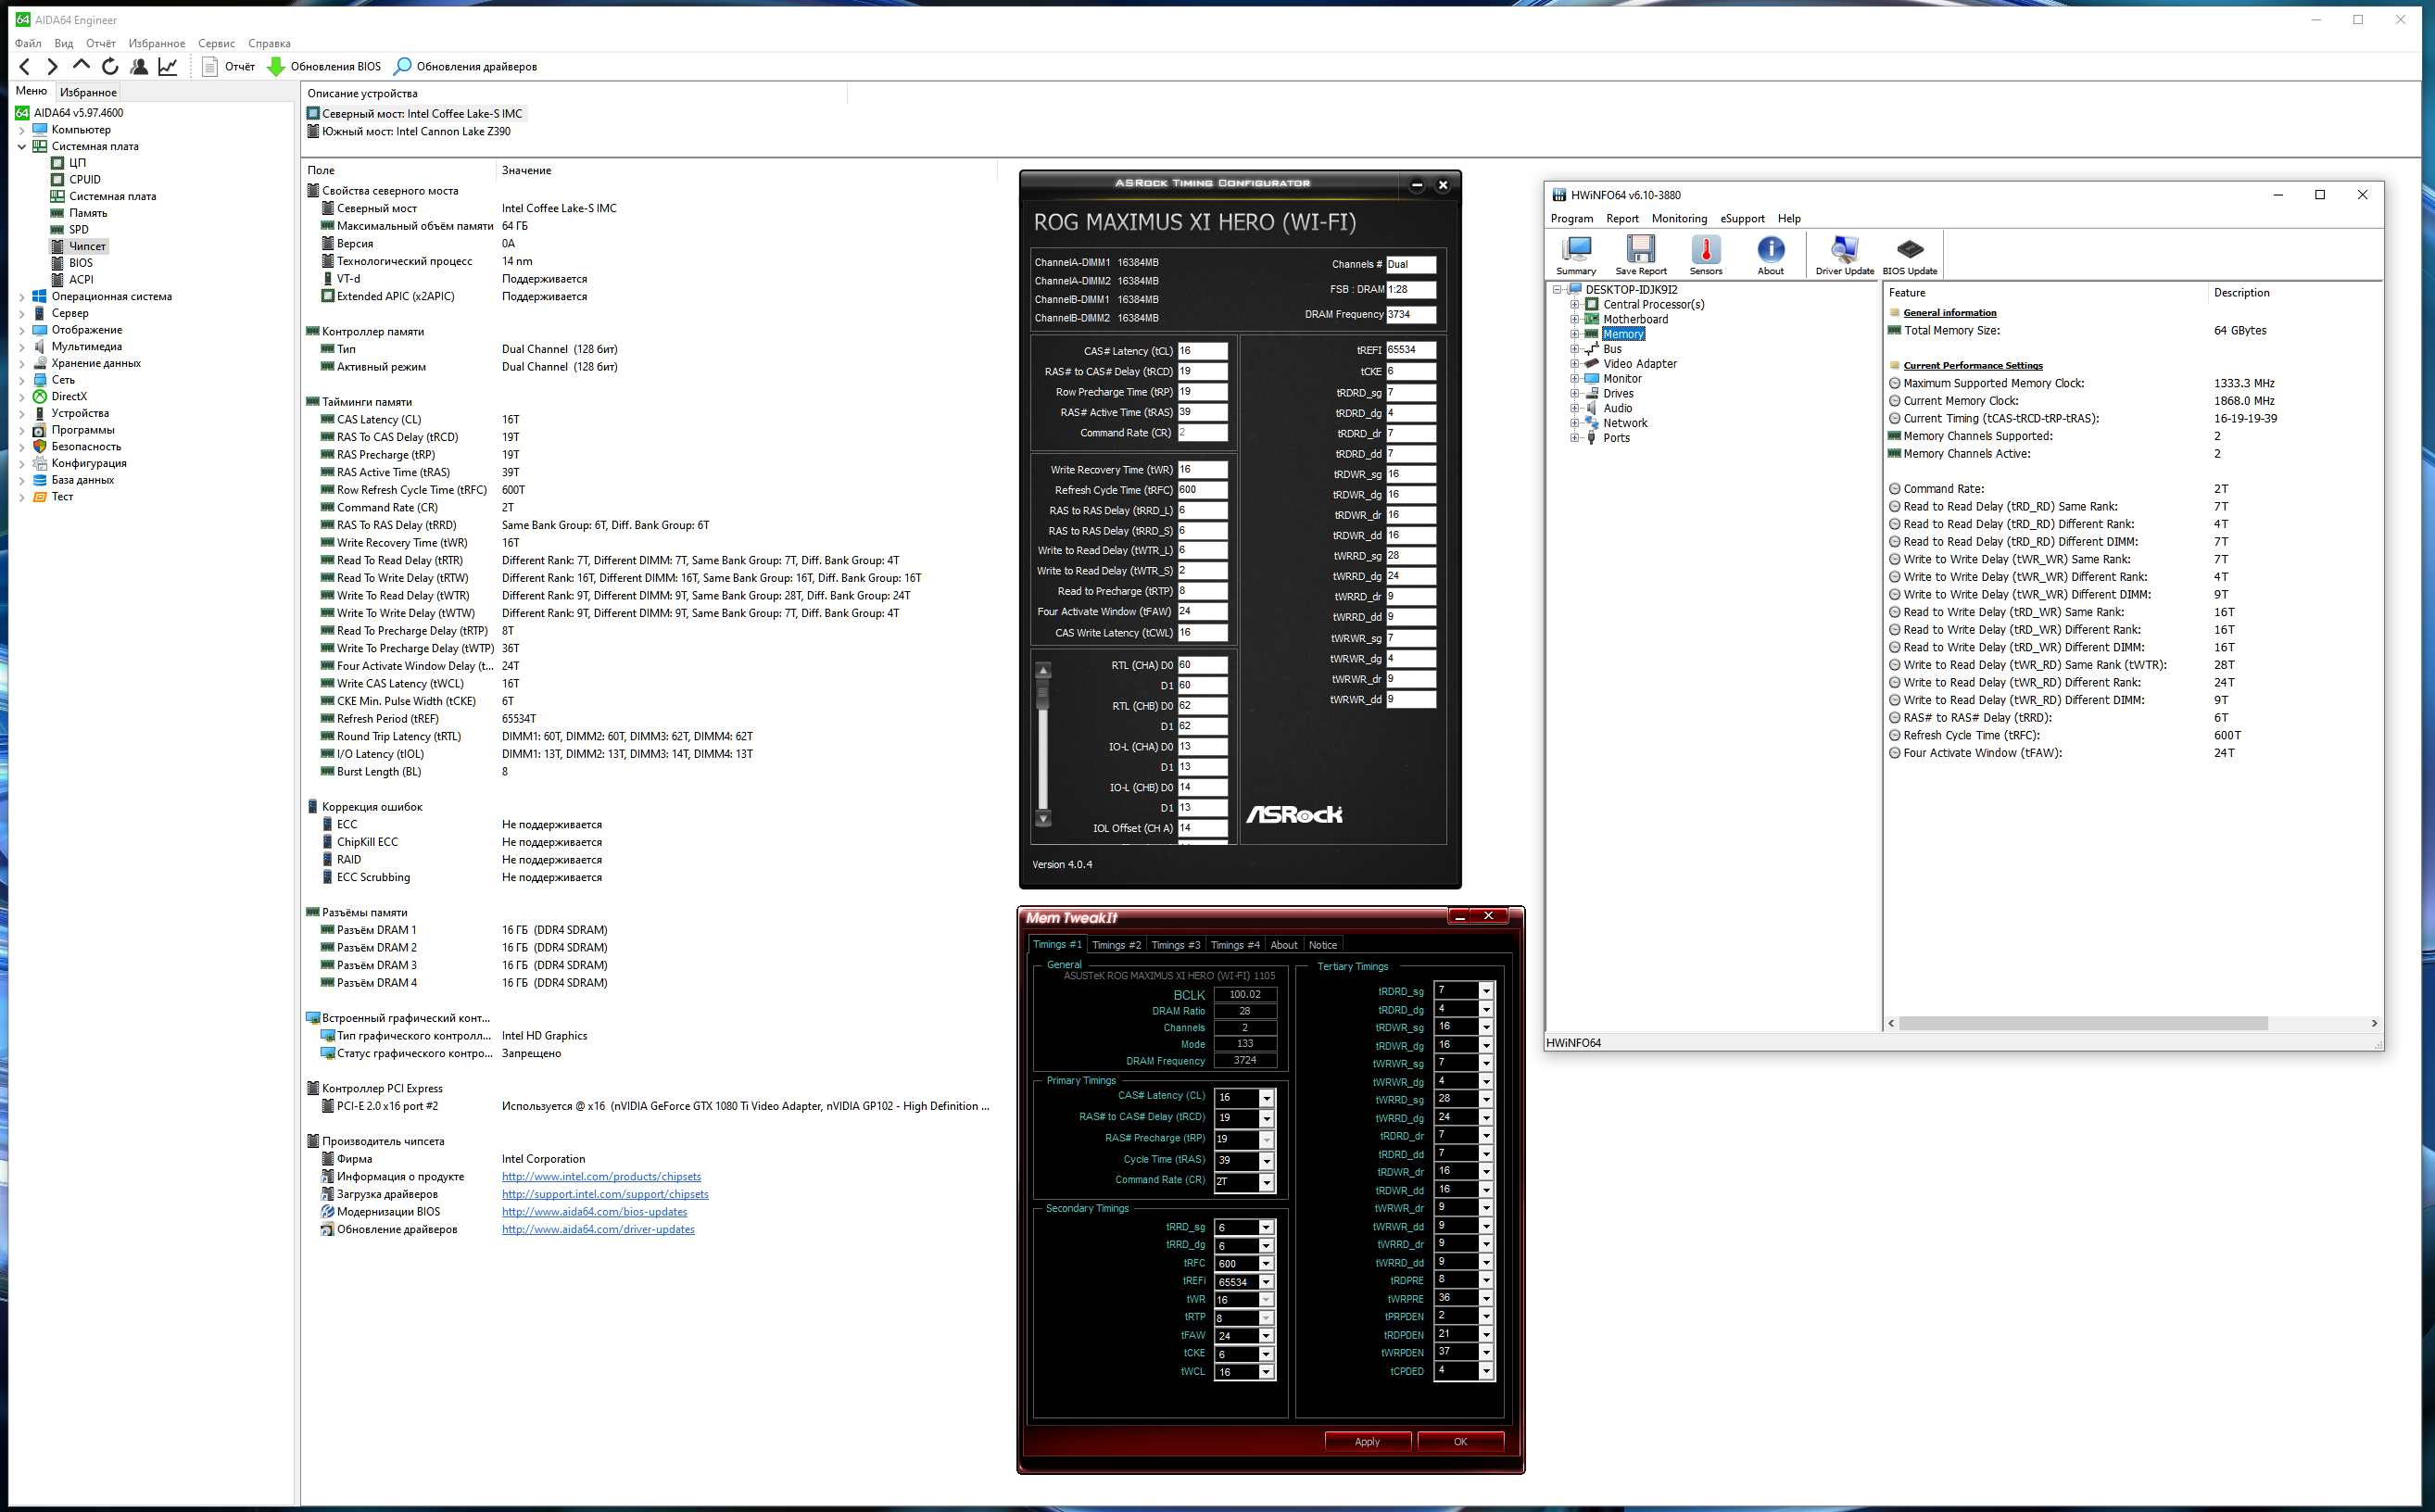Image resolution: width=2435 pixels, height=1512 pixels.
Task: Click the AIDA64 refresh icon
Action: [110, 67]
